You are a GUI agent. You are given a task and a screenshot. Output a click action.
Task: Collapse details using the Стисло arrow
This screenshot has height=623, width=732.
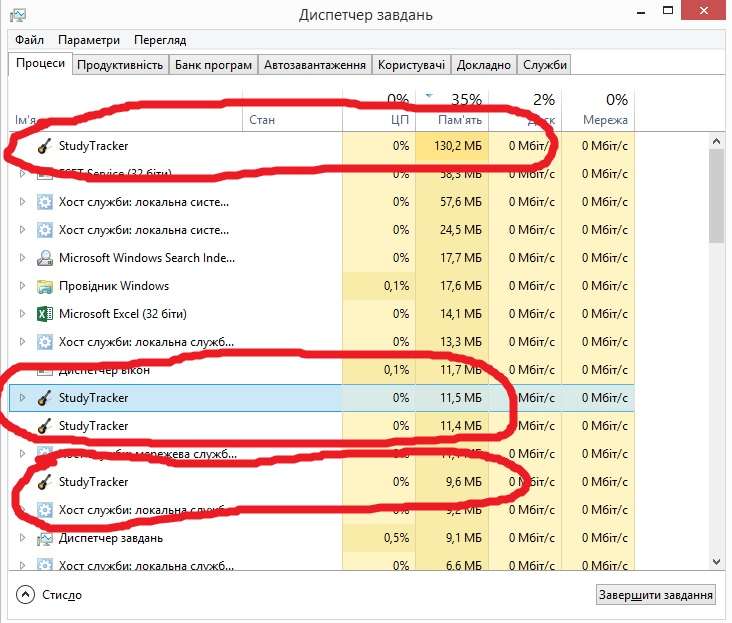tap(25, 595)
